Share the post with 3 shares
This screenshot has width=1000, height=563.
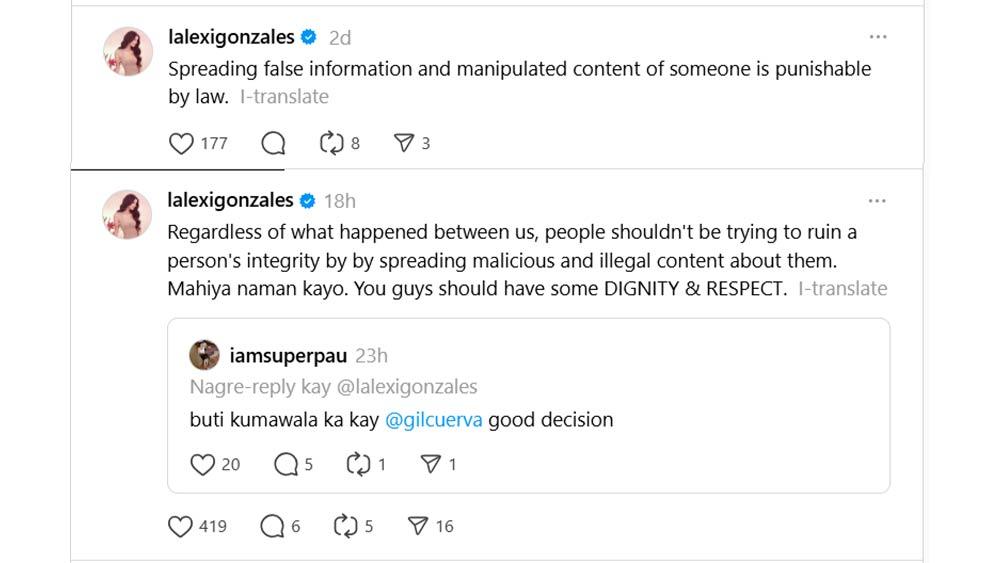pos(404,144)
